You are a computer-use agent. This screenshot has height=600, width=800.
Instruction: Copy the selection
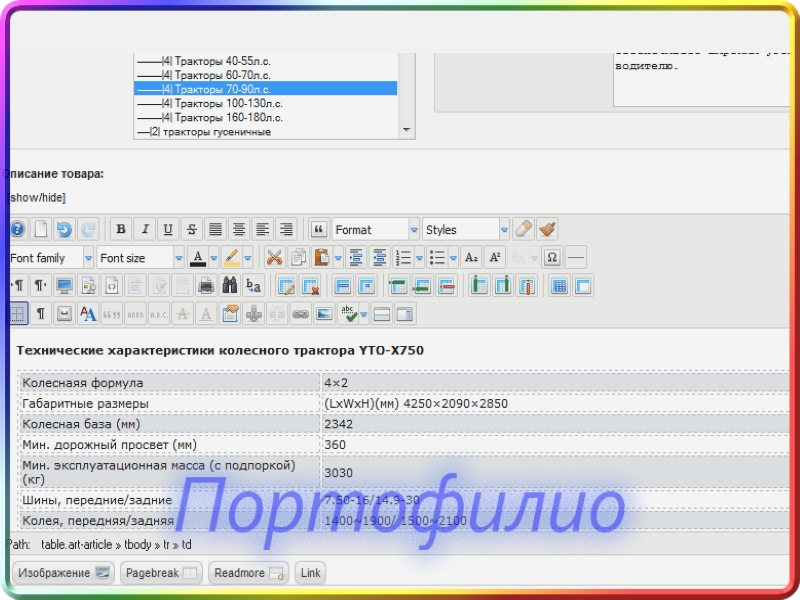298,258
